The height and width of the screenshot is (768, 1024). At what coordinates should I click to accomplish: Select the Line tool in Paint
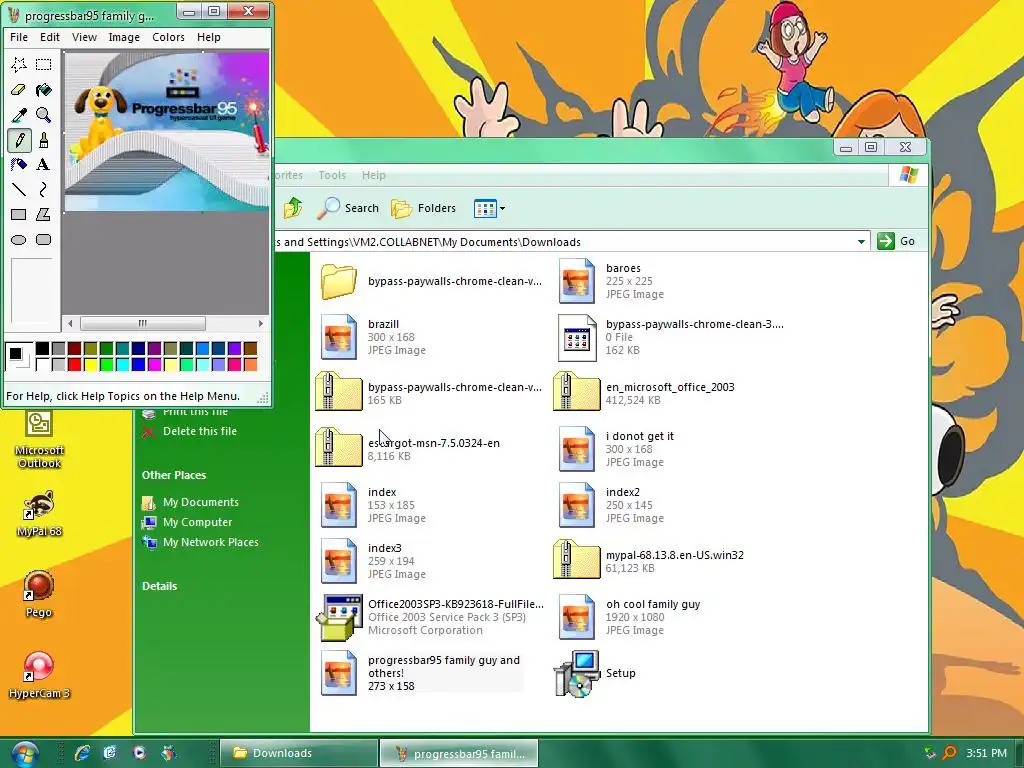coord(19,189)
